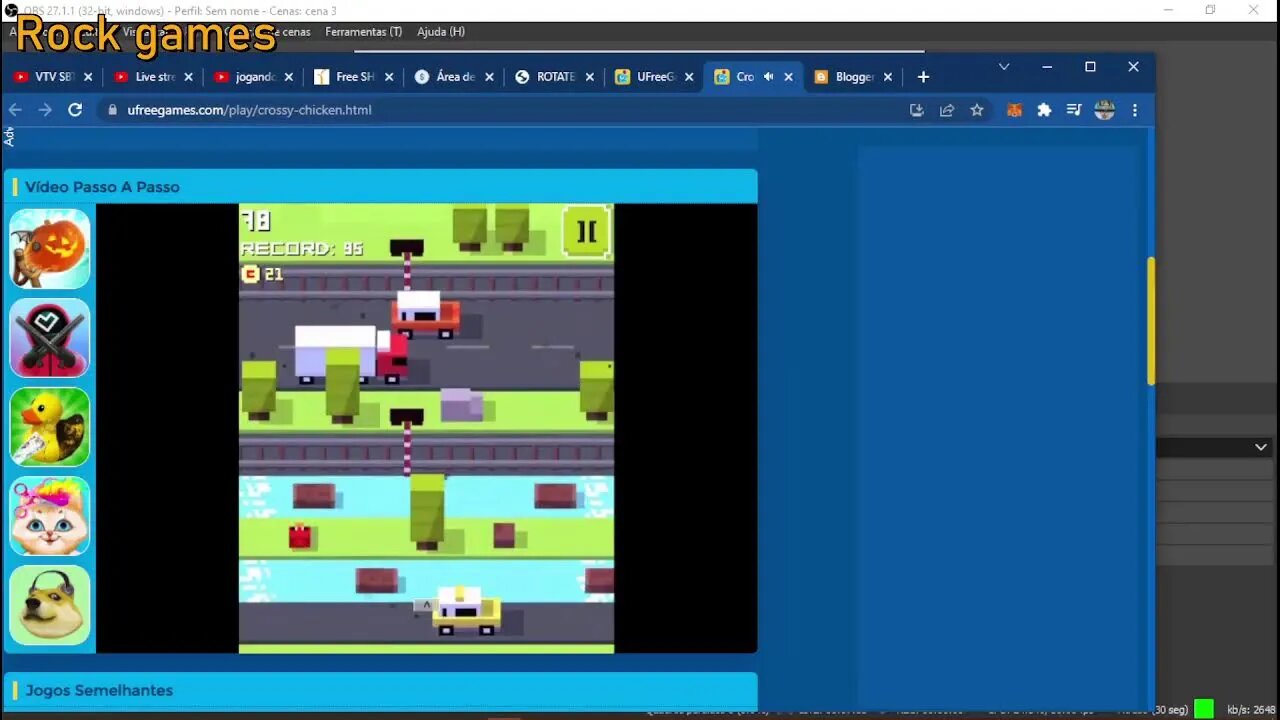Close the jogando tab
This screenshot has height=720, width=1280.
[289, 77]
